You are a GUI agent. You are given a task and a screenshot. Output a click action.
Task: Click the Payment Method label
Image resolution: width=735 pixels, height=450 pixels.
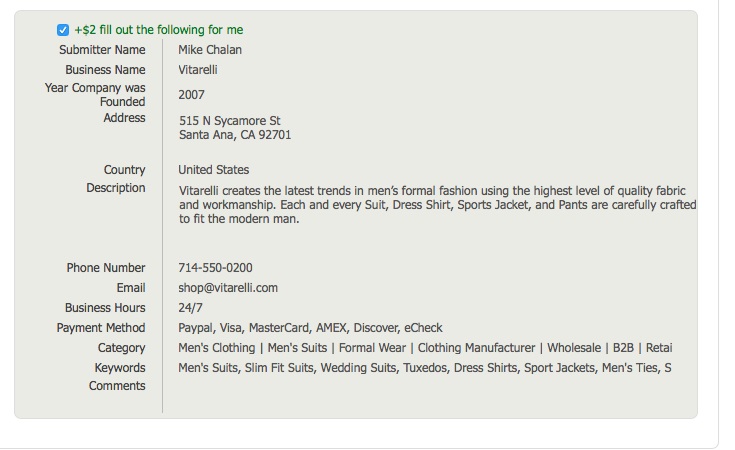[101, 328]
